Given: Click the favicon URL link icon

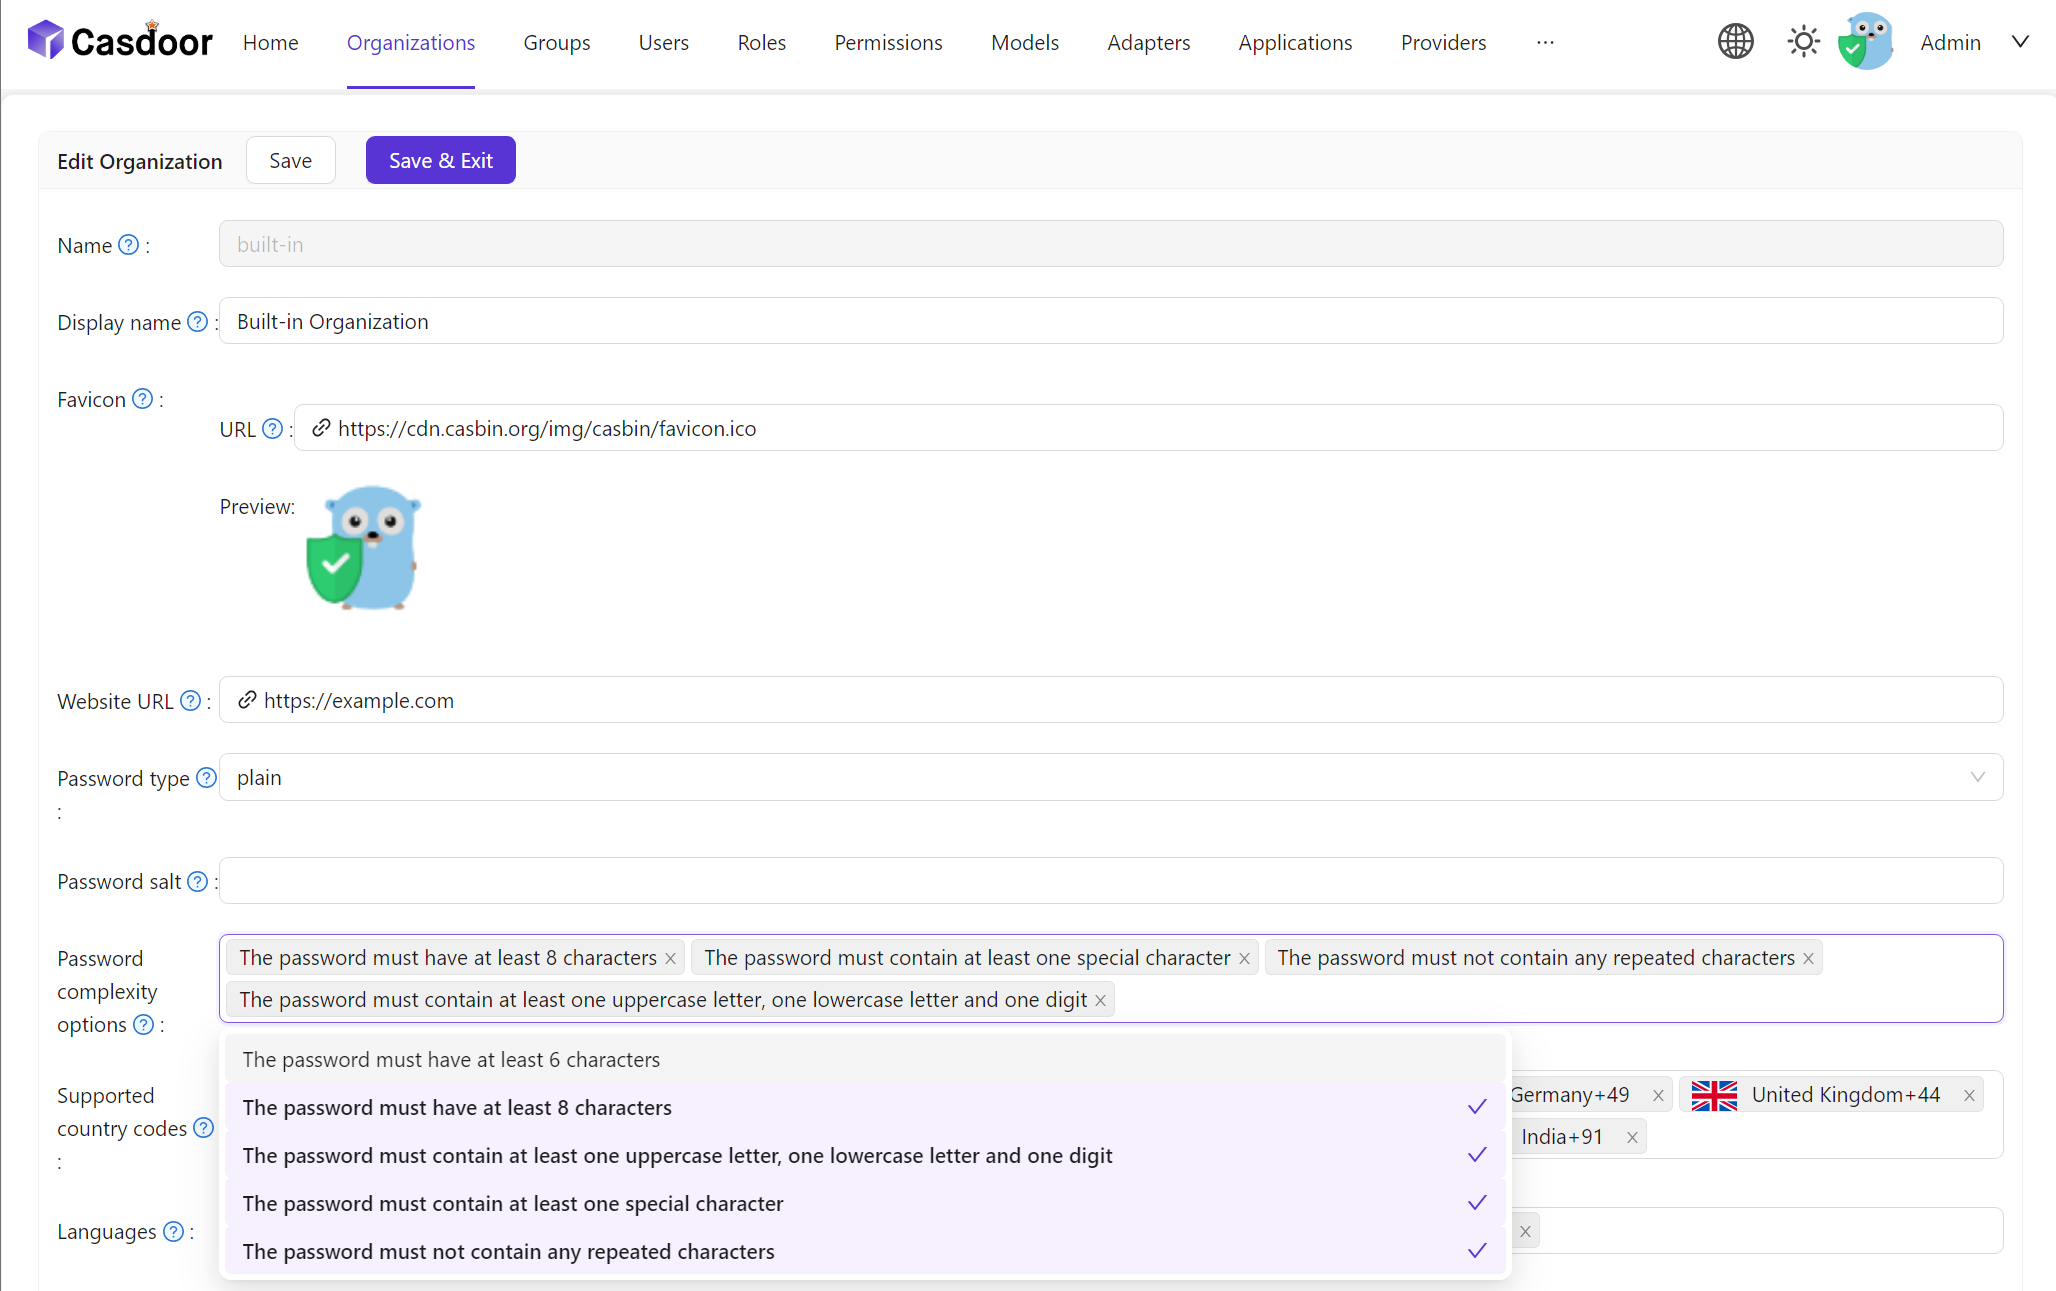Looking at the screenshot, I should point(320,428).
